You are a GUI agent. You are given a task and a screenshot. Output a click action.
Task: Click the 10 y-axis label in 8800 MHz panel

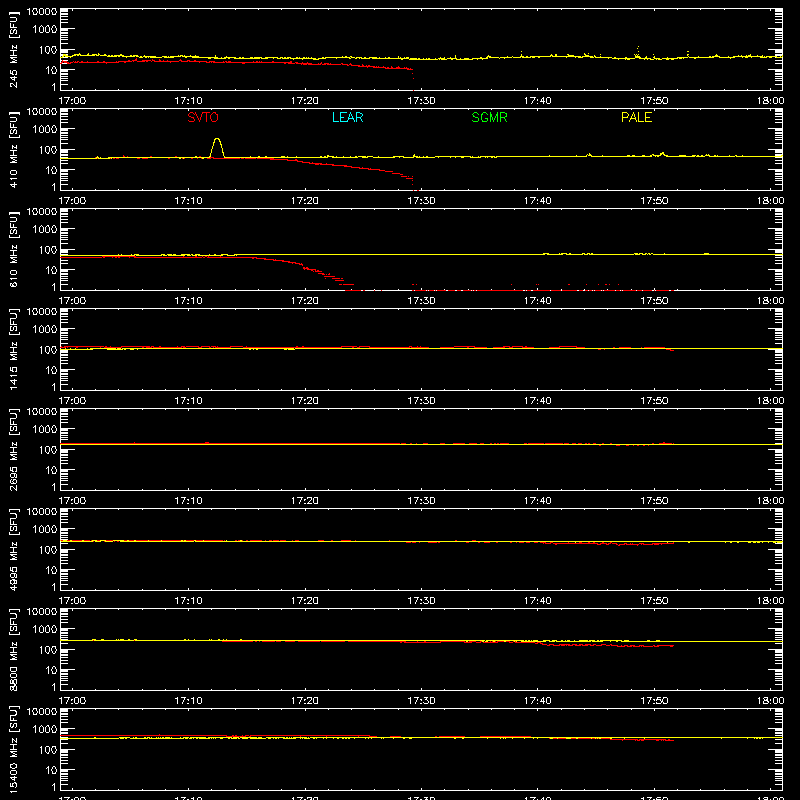pyautogui.click(x=51, y=670)
